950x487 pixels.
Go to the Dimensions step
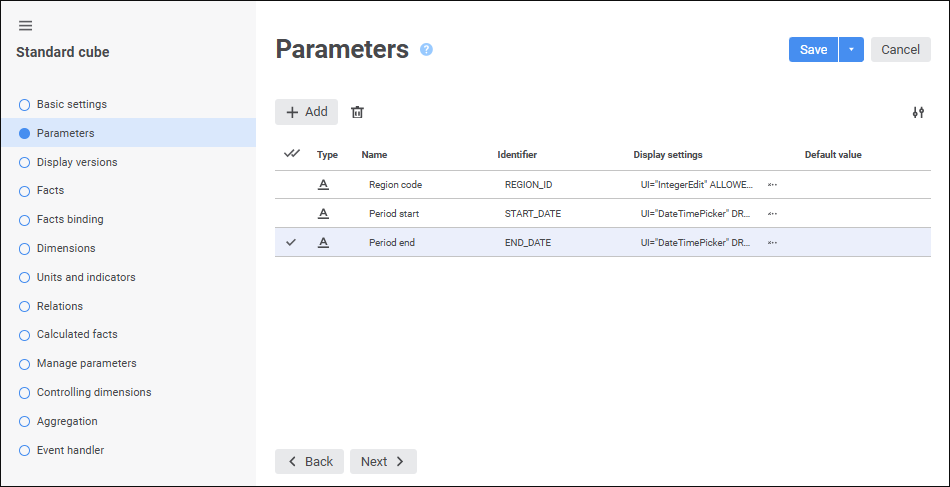(x=66, y=248)
